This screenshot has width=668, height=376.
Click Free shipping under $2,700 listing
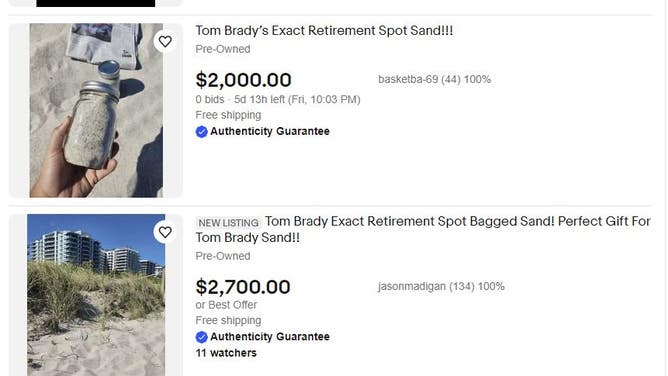click(228, 320)
